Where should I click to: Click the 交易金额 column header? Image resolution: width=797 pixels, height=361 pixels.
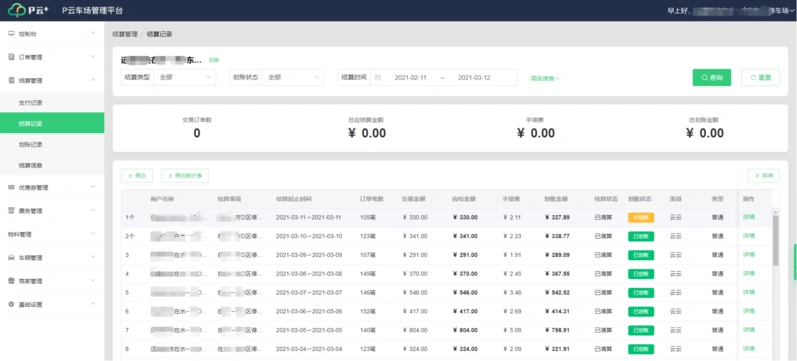click(x=413, y=199)
